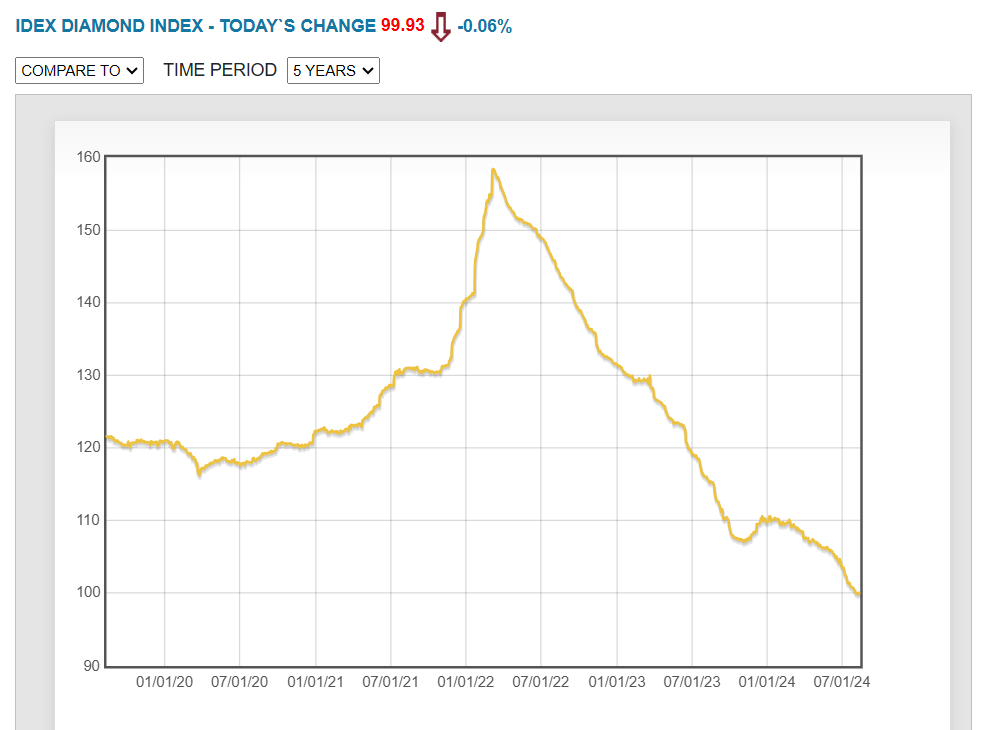
Task: Click the 01/01/21 x-axis date
Action: pyautogui.click(x=315, y=682)
